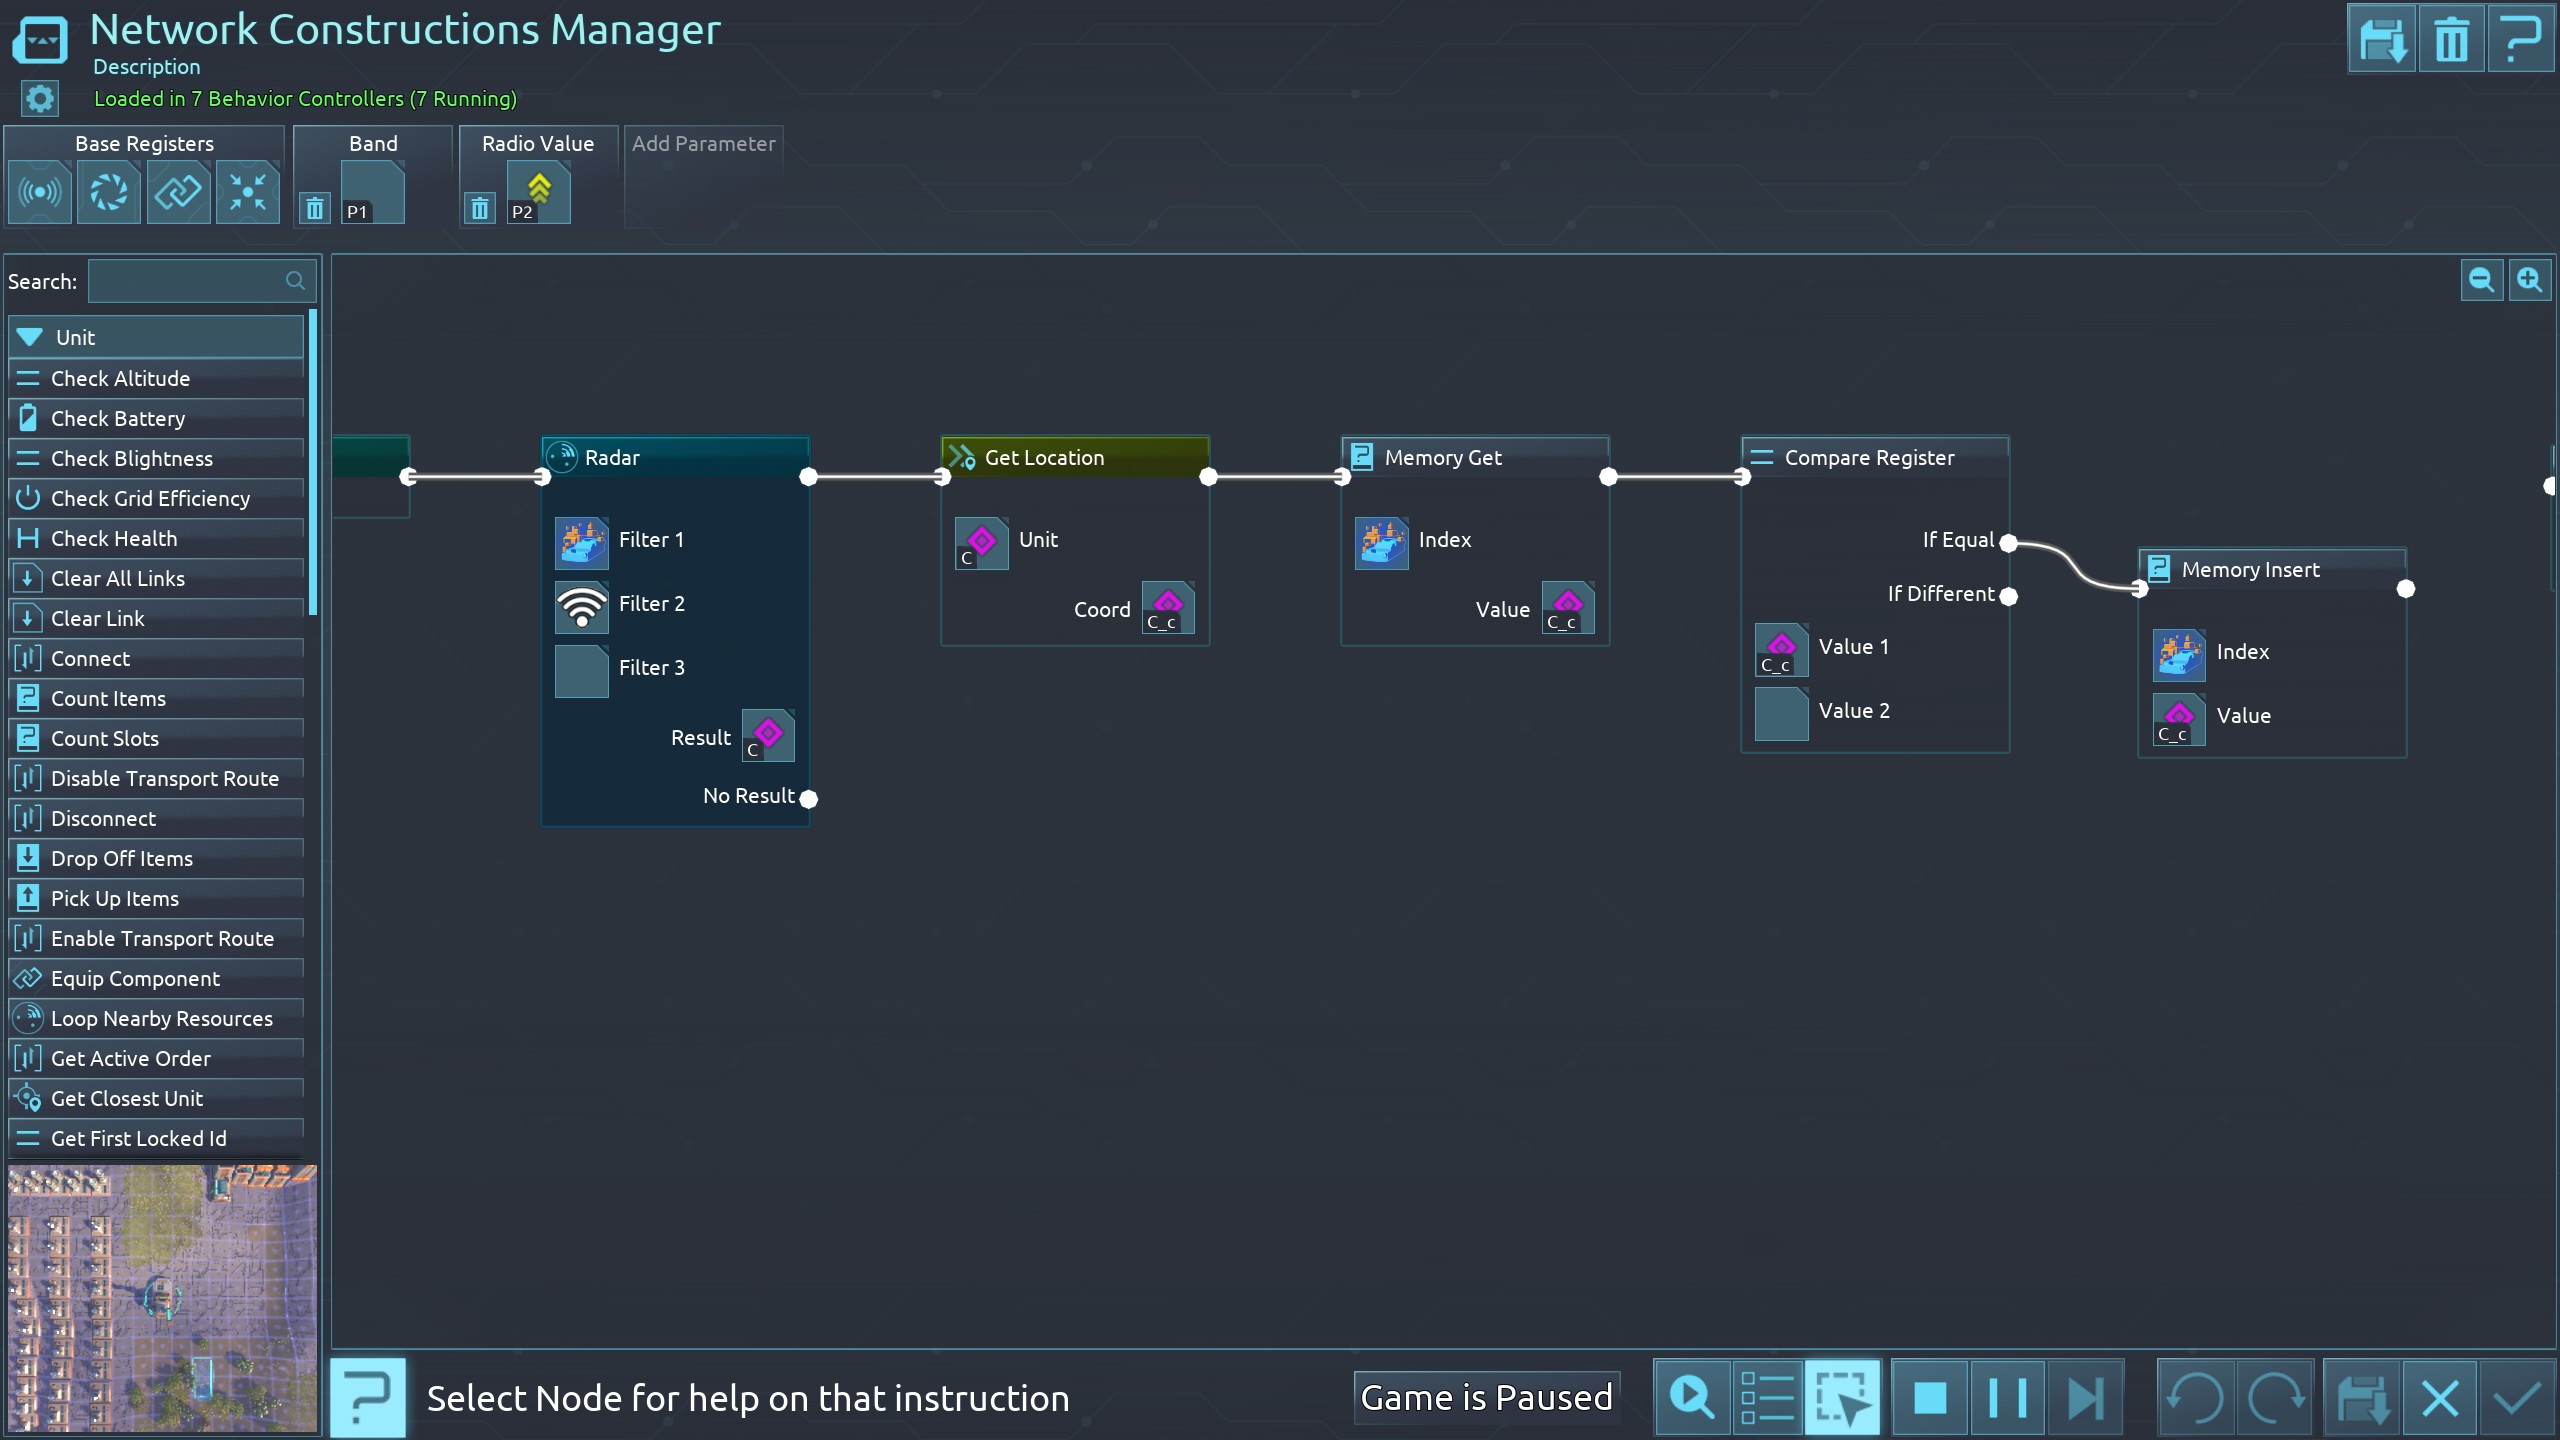
Task: Delete the Band parameter with the trash icon
Action: (x=315, y=209)
